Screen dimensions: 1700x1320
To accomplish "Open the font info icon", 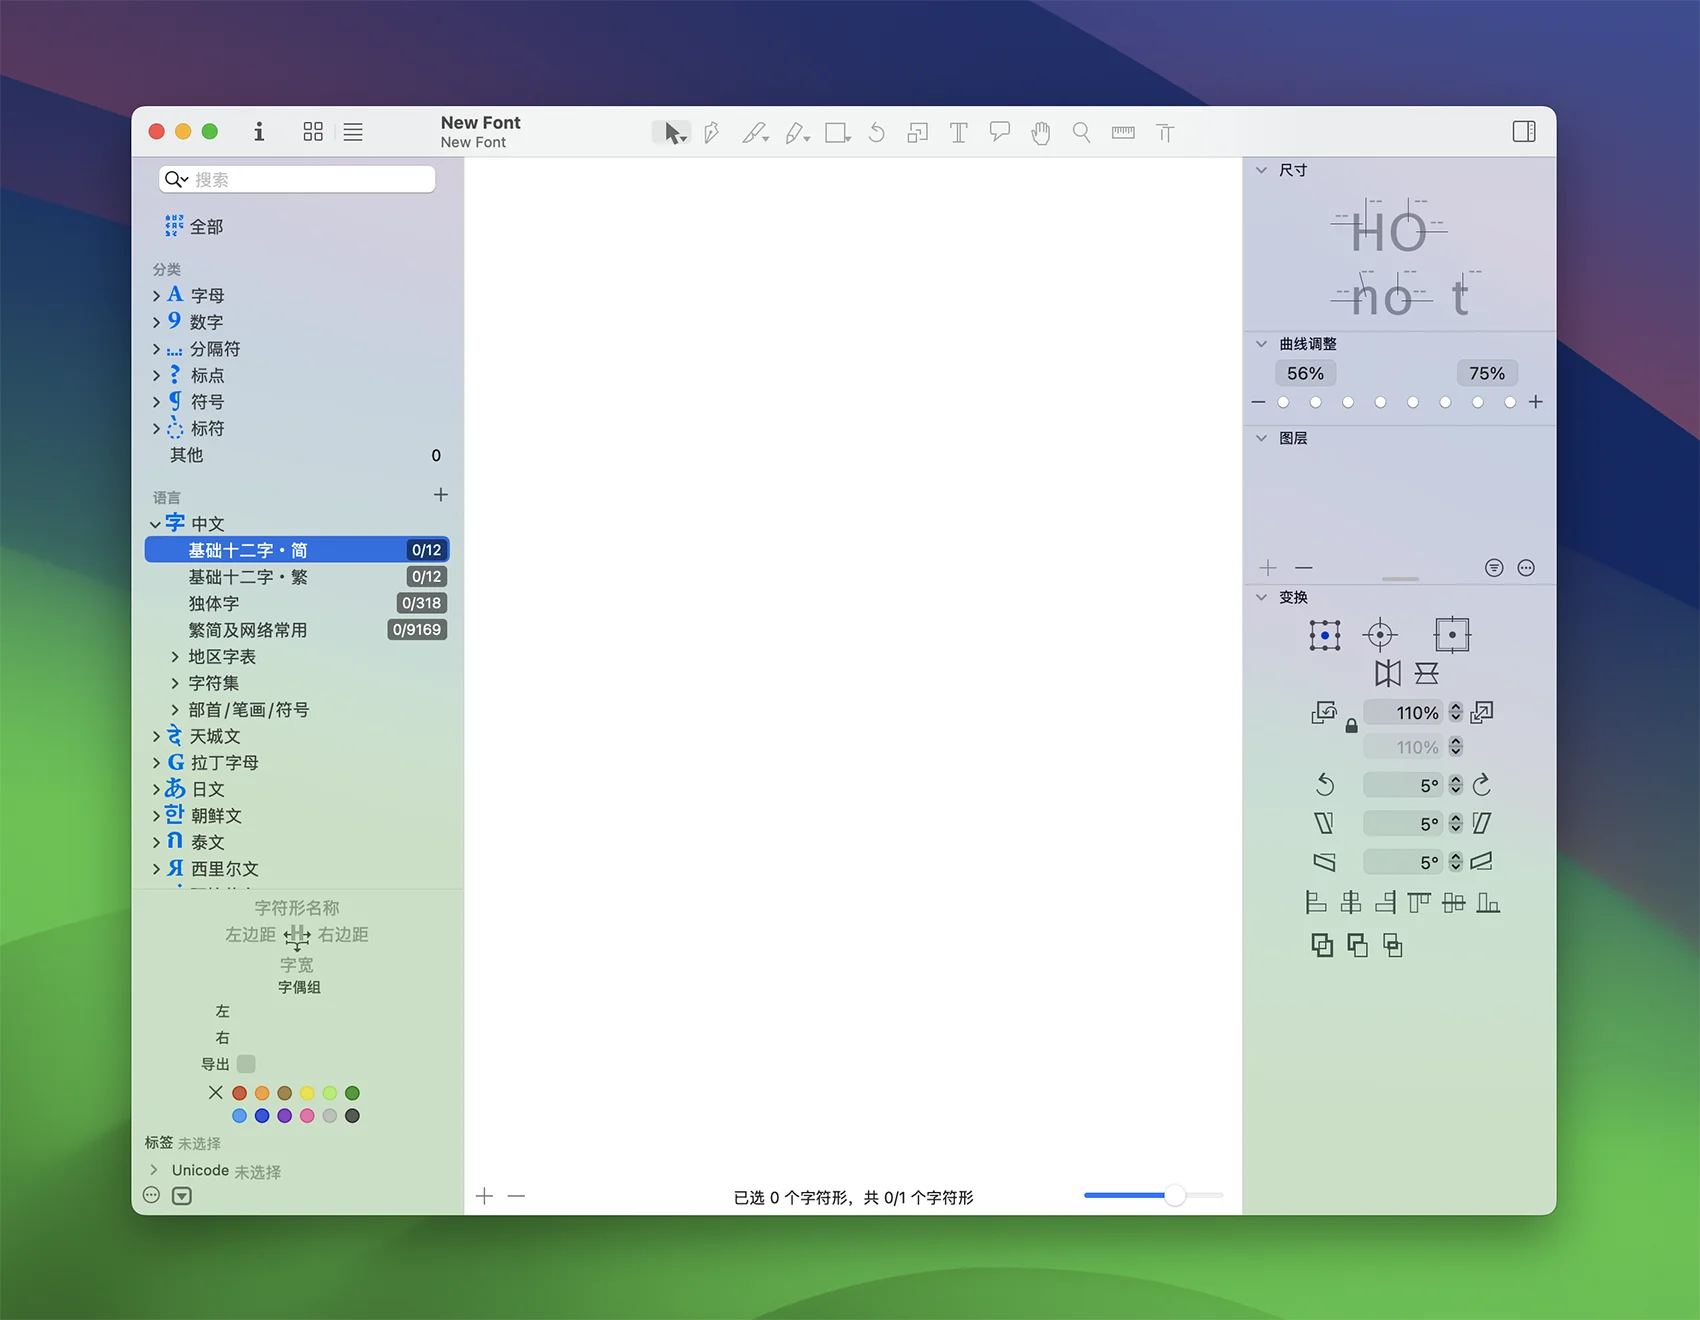I will (x=259, y=132).
